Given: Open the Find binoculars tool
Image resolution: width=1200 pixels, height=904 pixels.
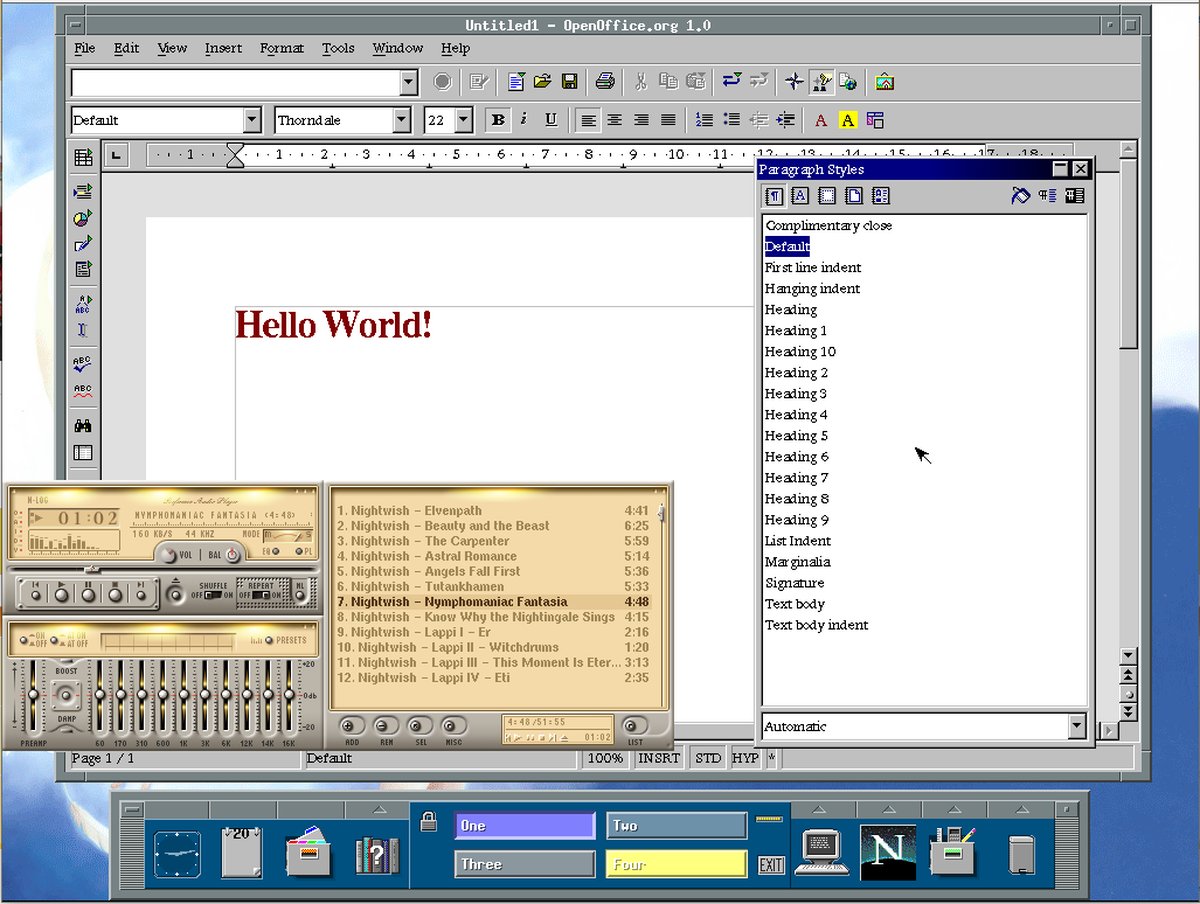Looking at the screenshot, I should (x=83, y=426).
